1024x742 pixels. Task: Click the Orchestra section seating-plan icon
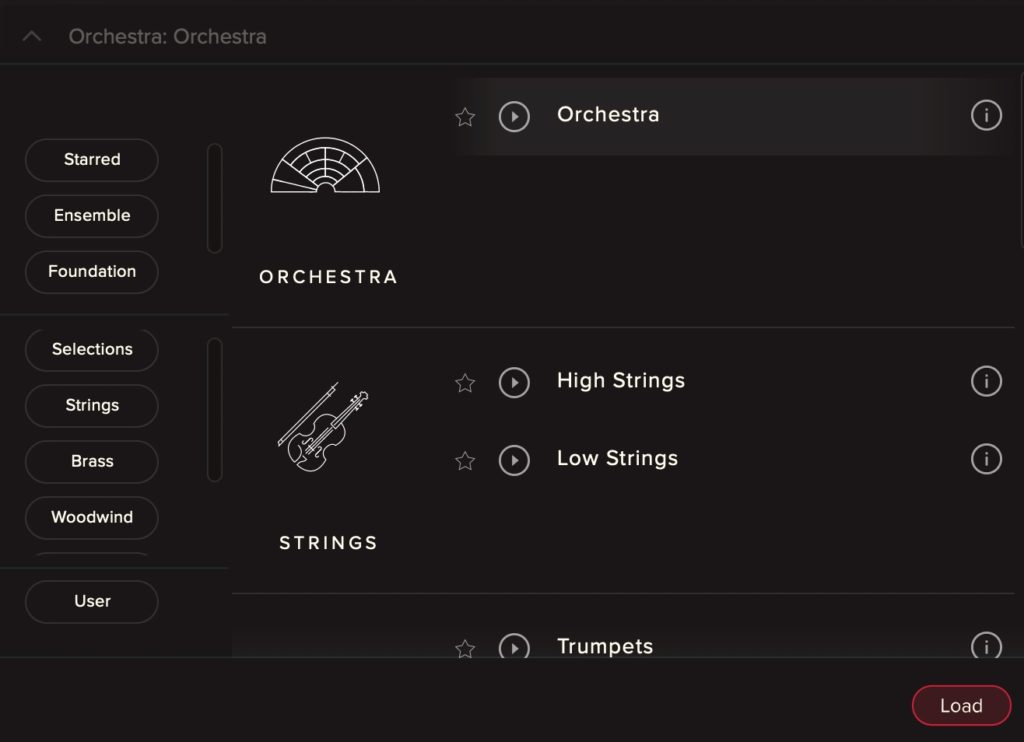327,166
